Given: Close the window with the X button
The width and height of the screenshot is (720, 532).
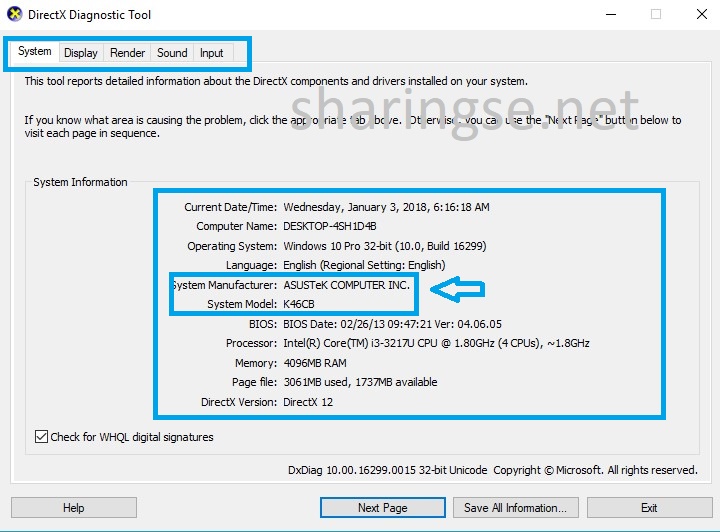Looking at the screenshot, I should (x=702, y=14).
